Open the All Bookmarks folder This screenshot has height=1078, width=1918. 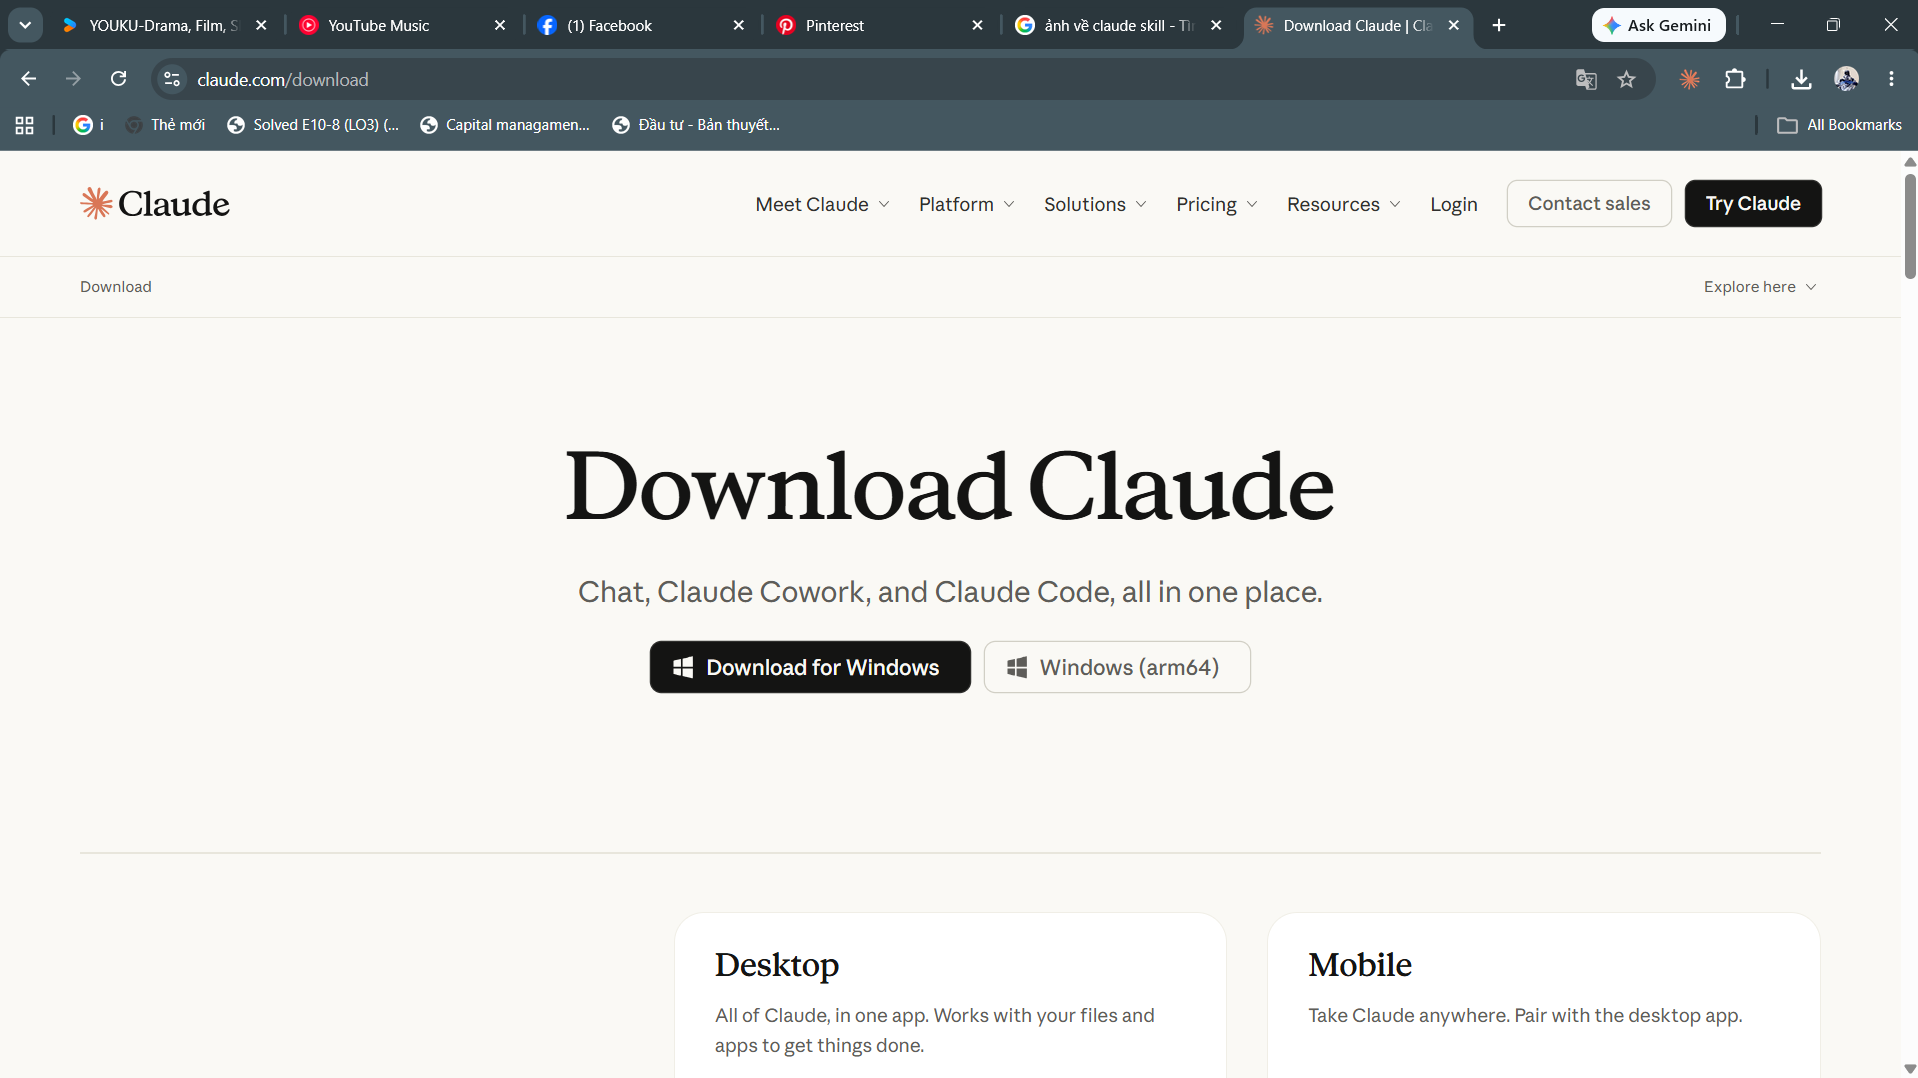(x=1839, y=125)
